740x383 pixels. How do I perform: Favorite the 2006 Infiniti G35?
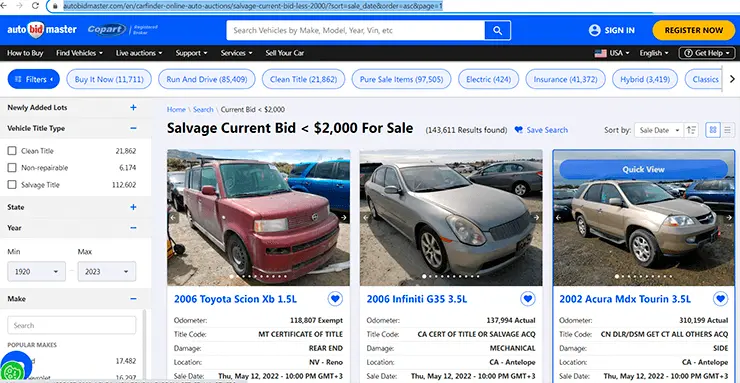click(528, 299)
